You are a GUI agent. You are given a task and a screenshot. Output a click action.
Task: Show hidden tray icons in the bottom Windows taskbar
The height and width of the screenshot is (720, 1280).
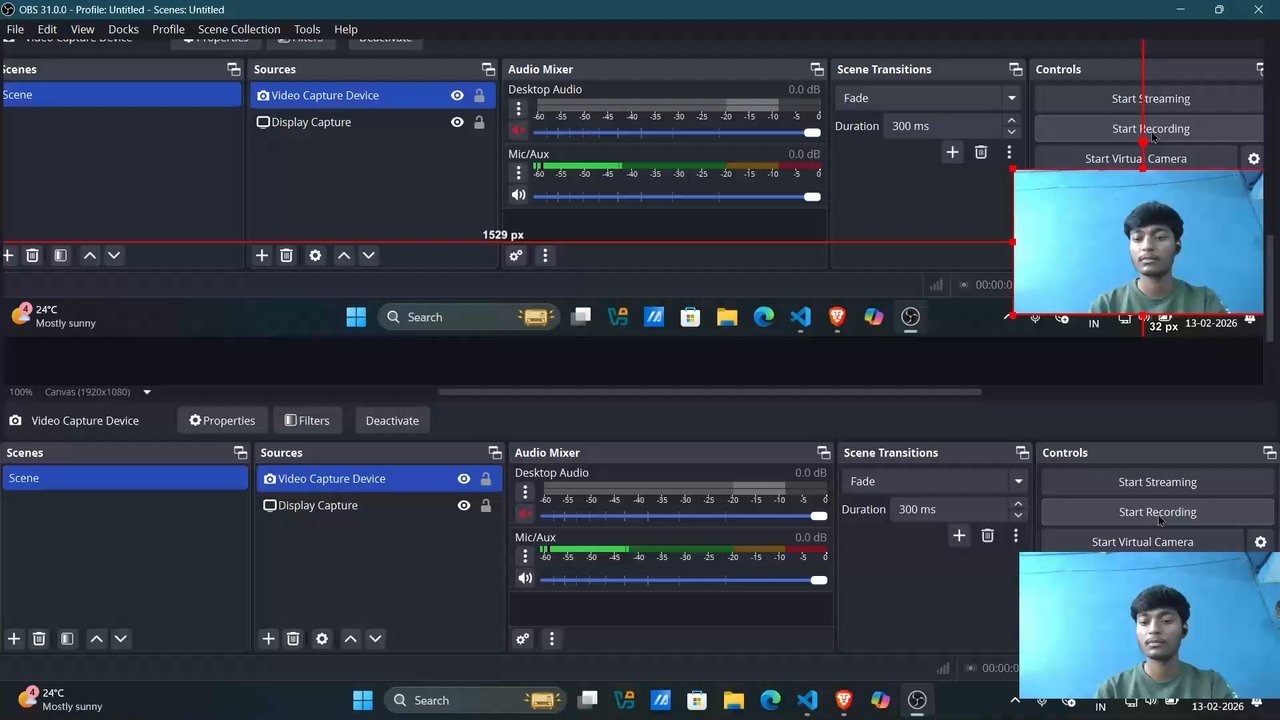tap(1015, 700)
